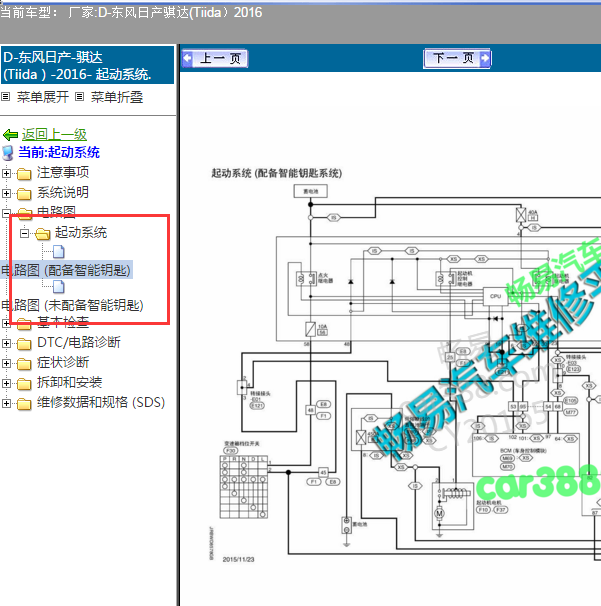Viewport: 601px width, 606px height.
Task: Open 电路图 (配备智能钥匙) document
Action: (x=66, y=270)
